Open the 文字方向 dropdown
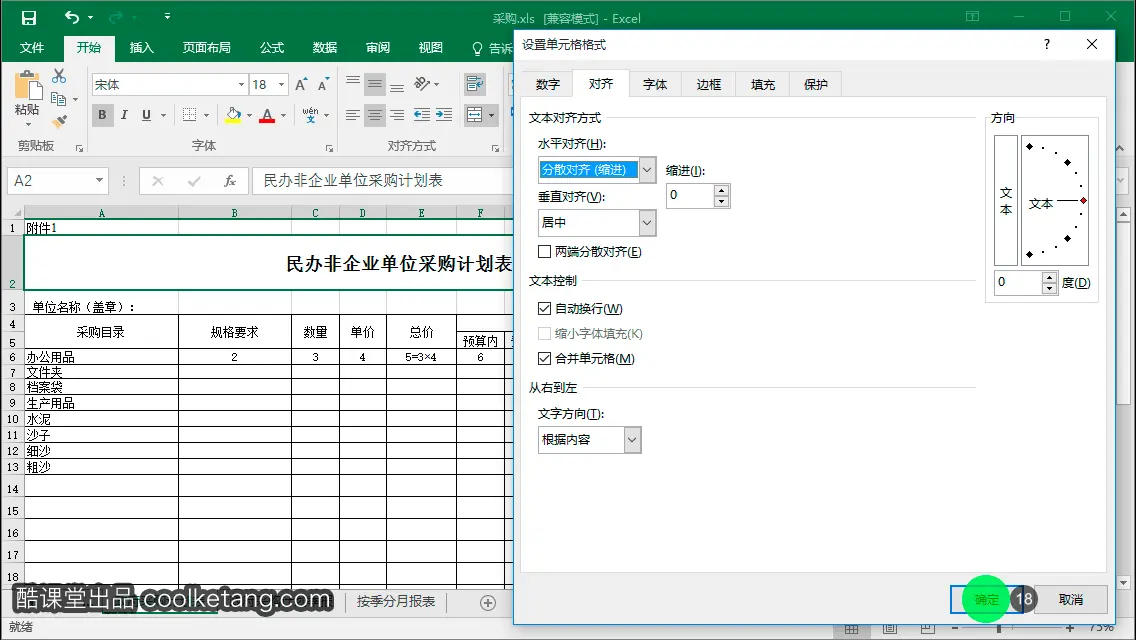Image resolution: width=1136 pixels, height=640 pixels. (632, 440)
